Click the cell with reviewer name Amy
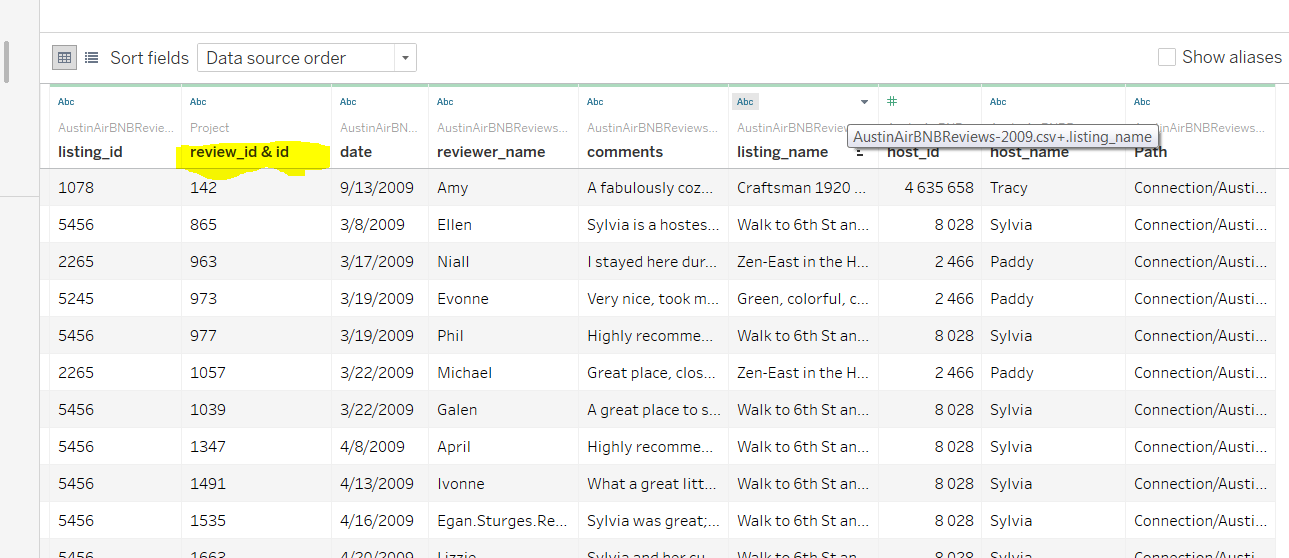Image resolution: width=1289 pixels, height=558 pixels. [452, 188]
